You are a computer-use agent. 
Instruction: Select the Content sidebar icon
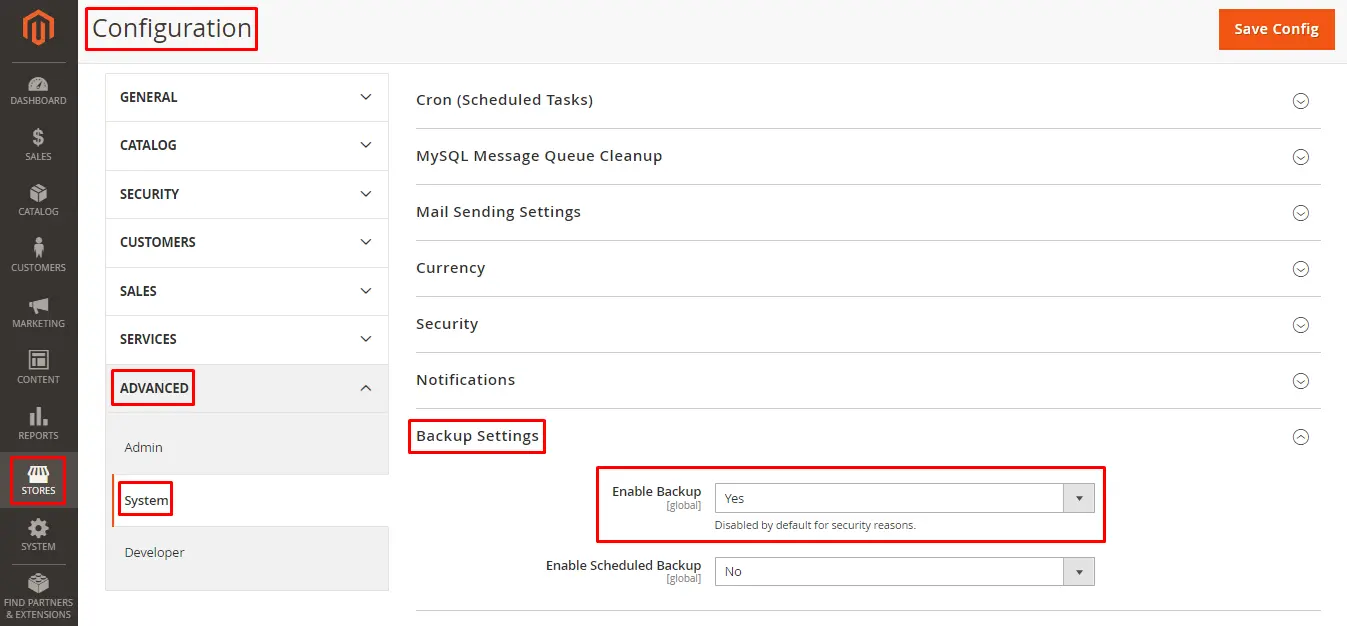[38, 366]
